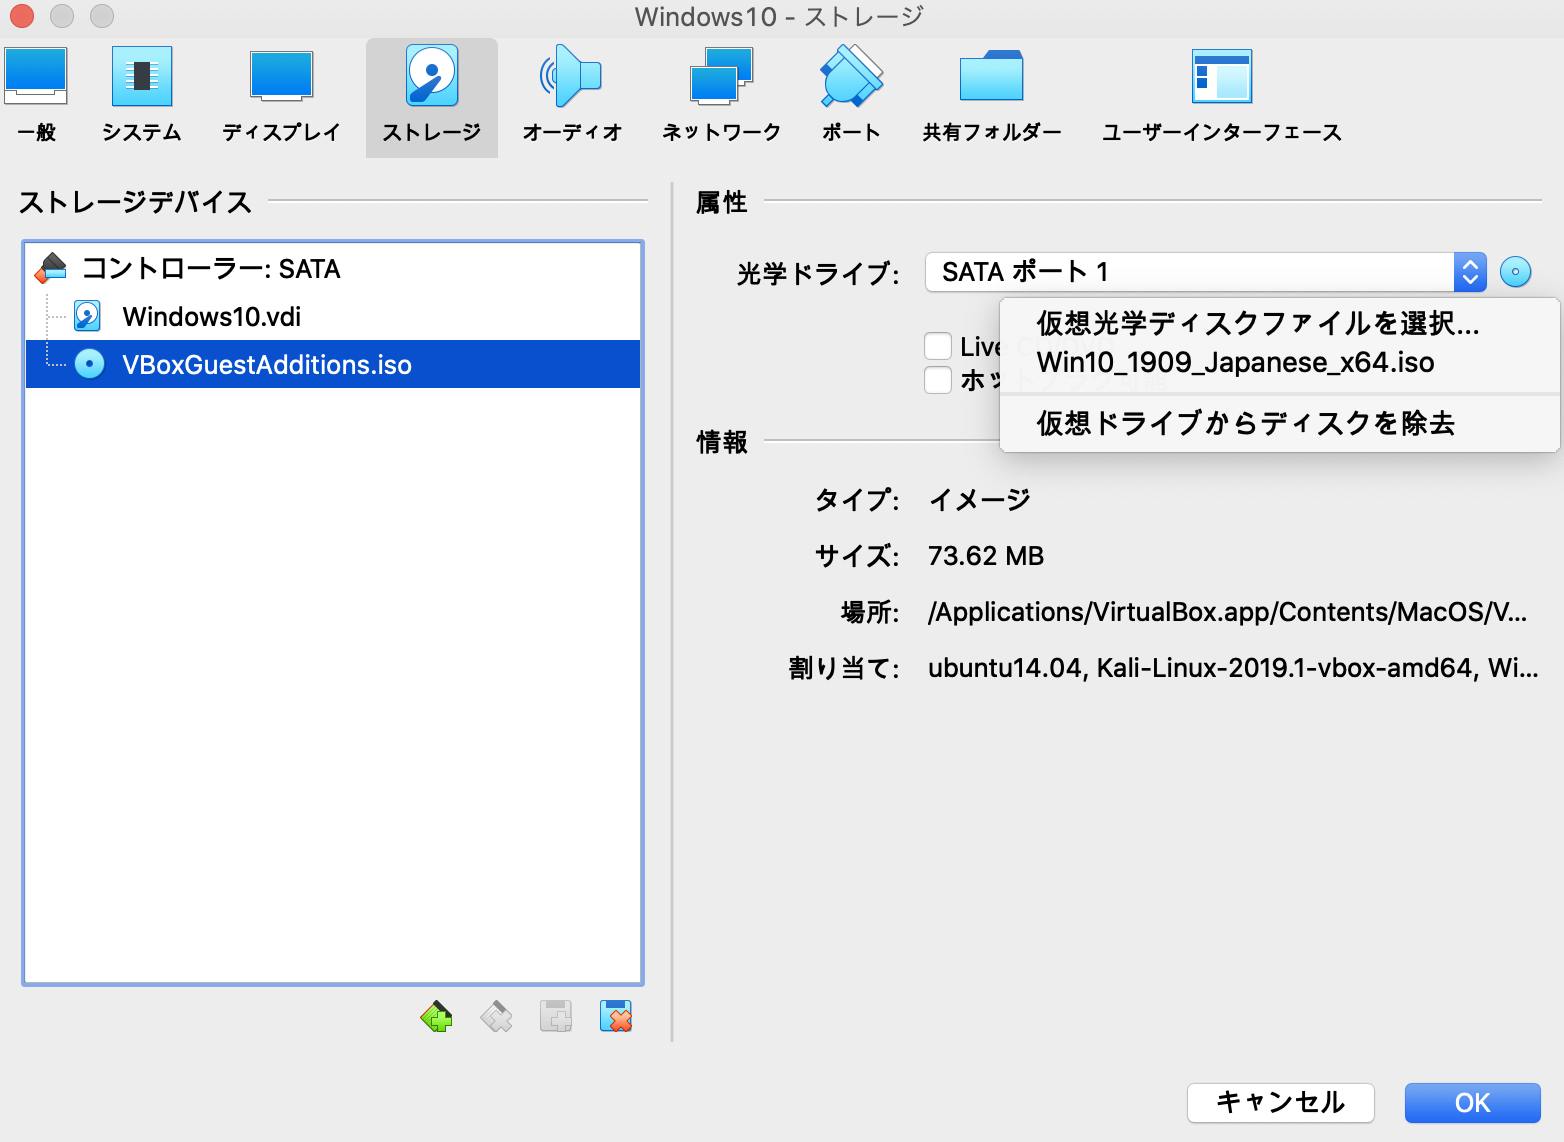Enable the Live CD/DVD checkbox
Image resolution: width=1564 pixels, height=1142 pixels.
click(x=938, y=345)
